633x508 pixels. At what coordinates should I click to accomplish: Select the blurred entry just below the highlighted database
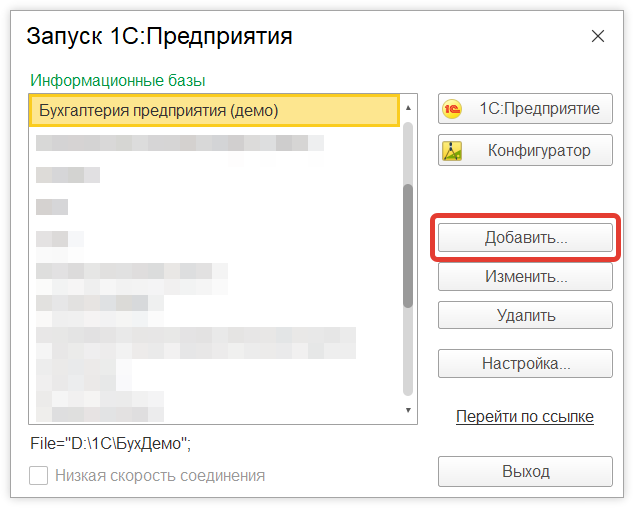[180, 143]
